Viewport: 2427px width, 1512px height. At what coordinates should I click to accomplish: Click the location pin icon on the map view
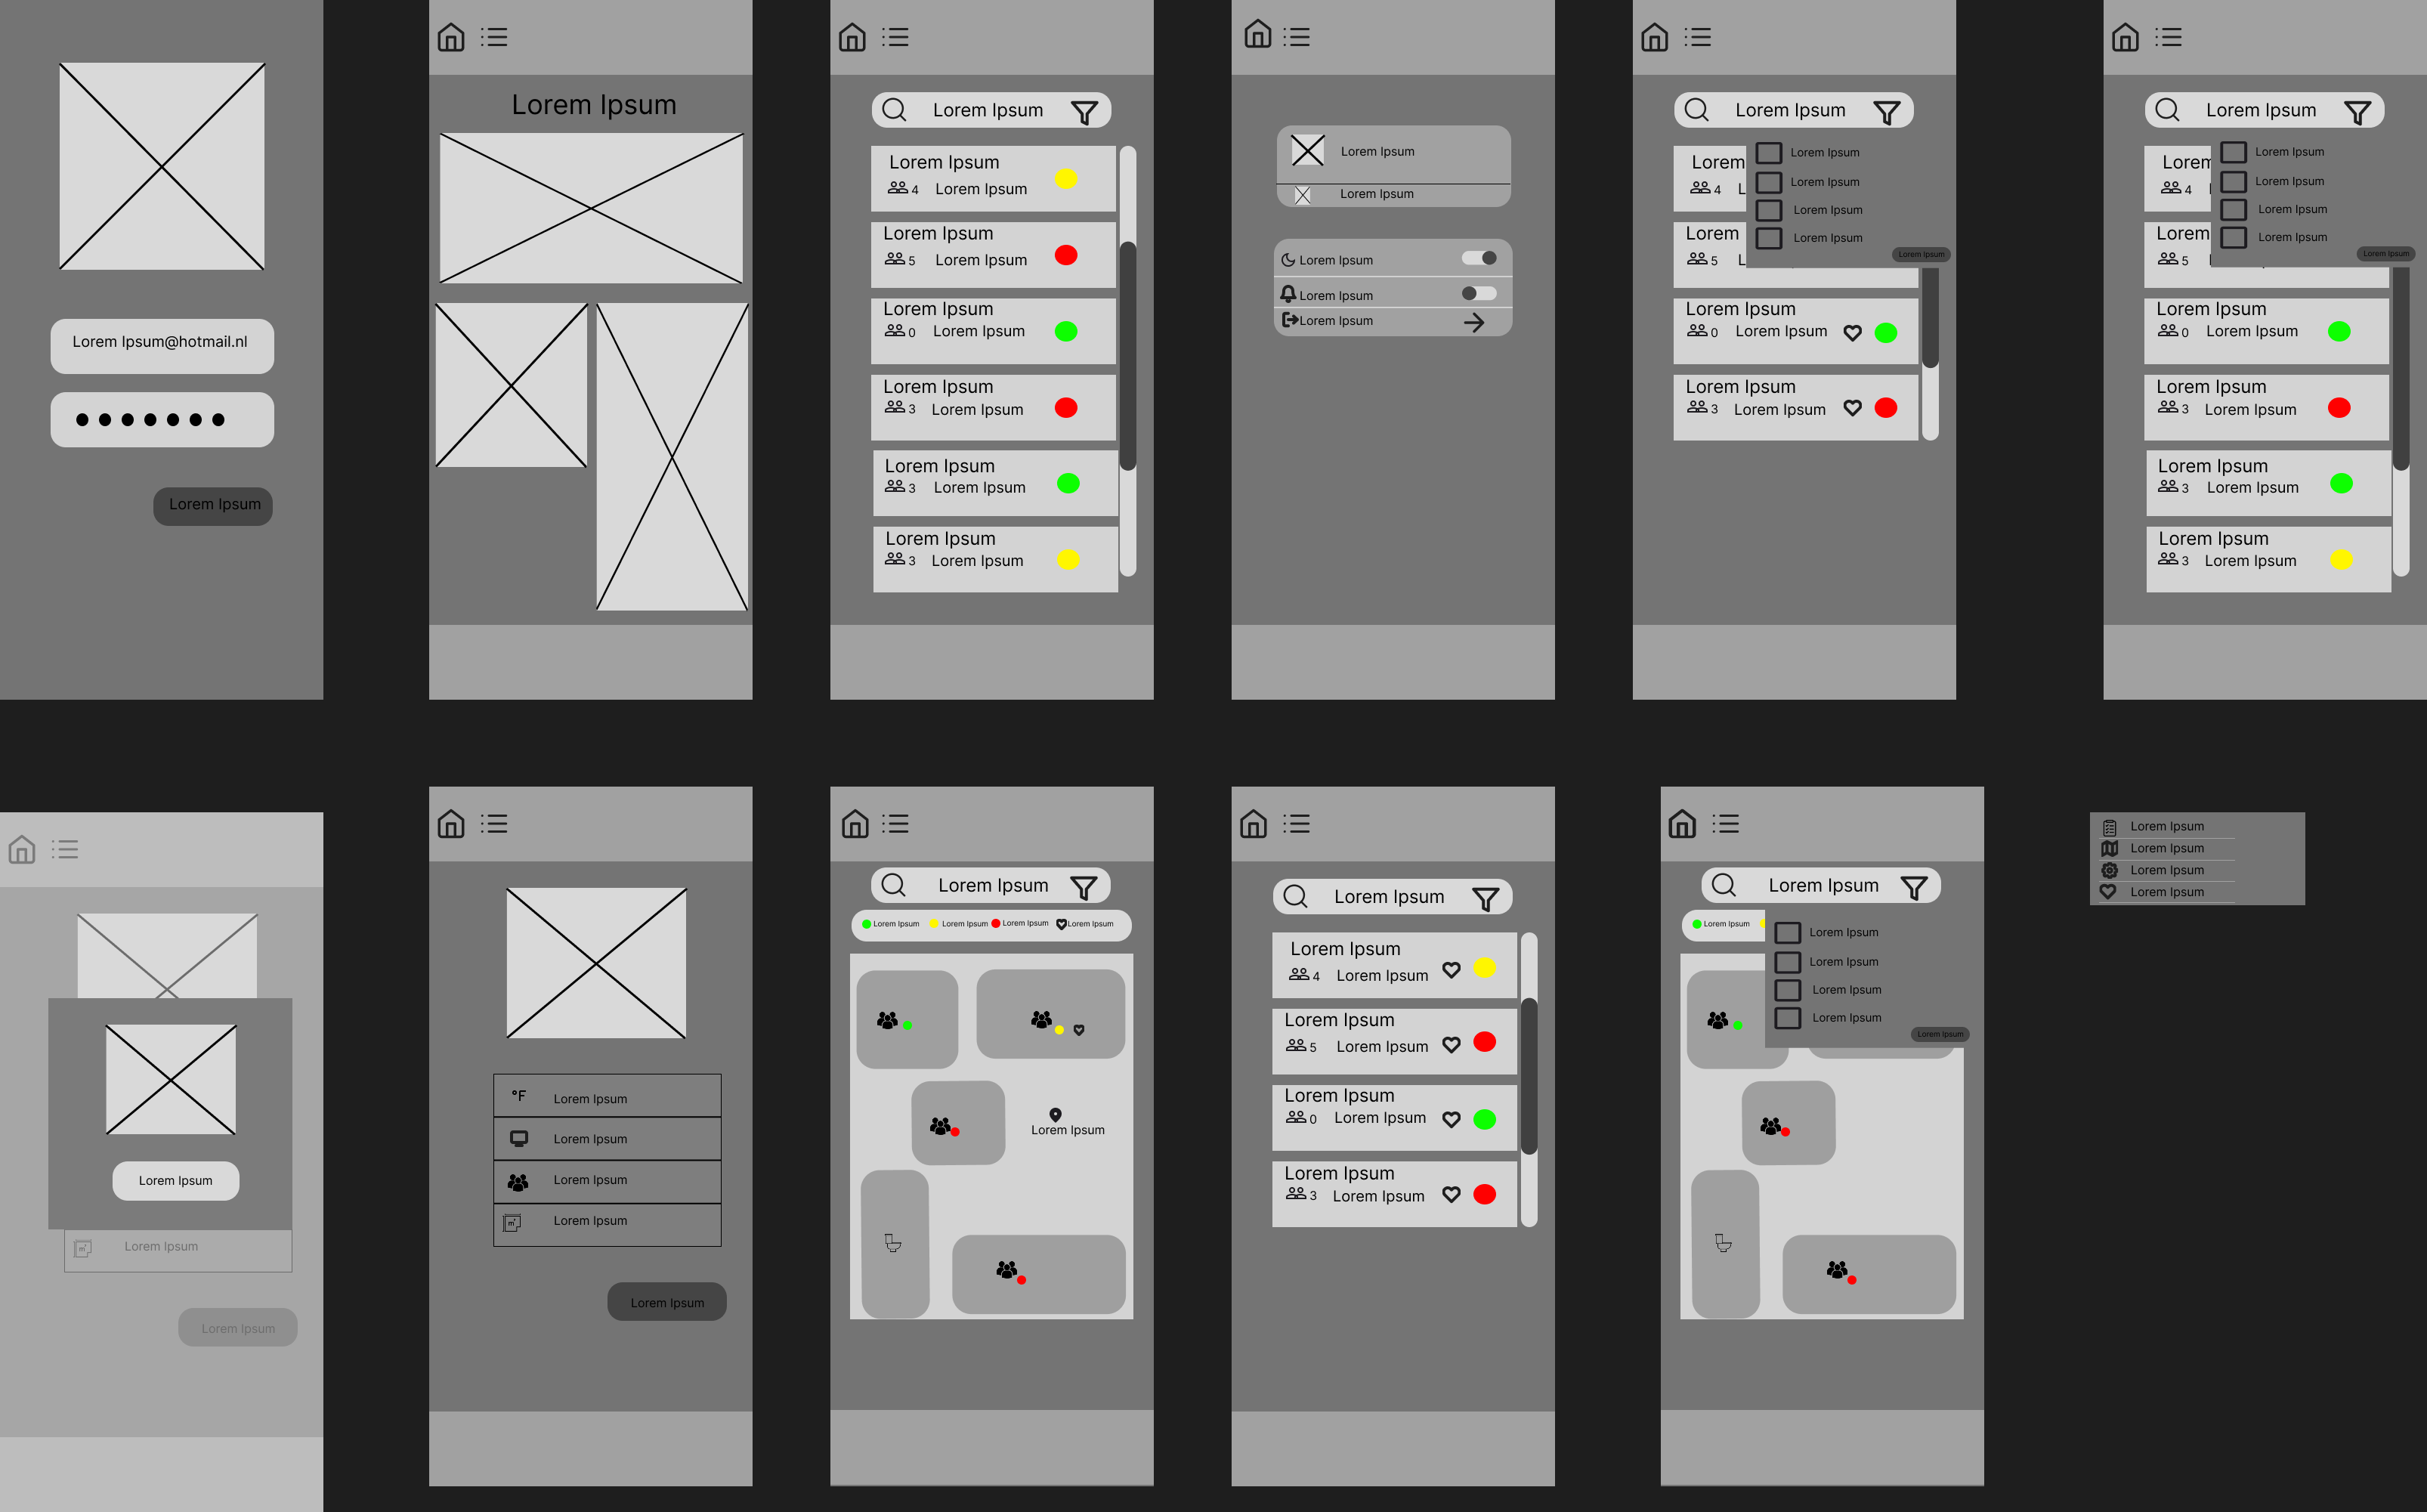pos(1056,1115)
